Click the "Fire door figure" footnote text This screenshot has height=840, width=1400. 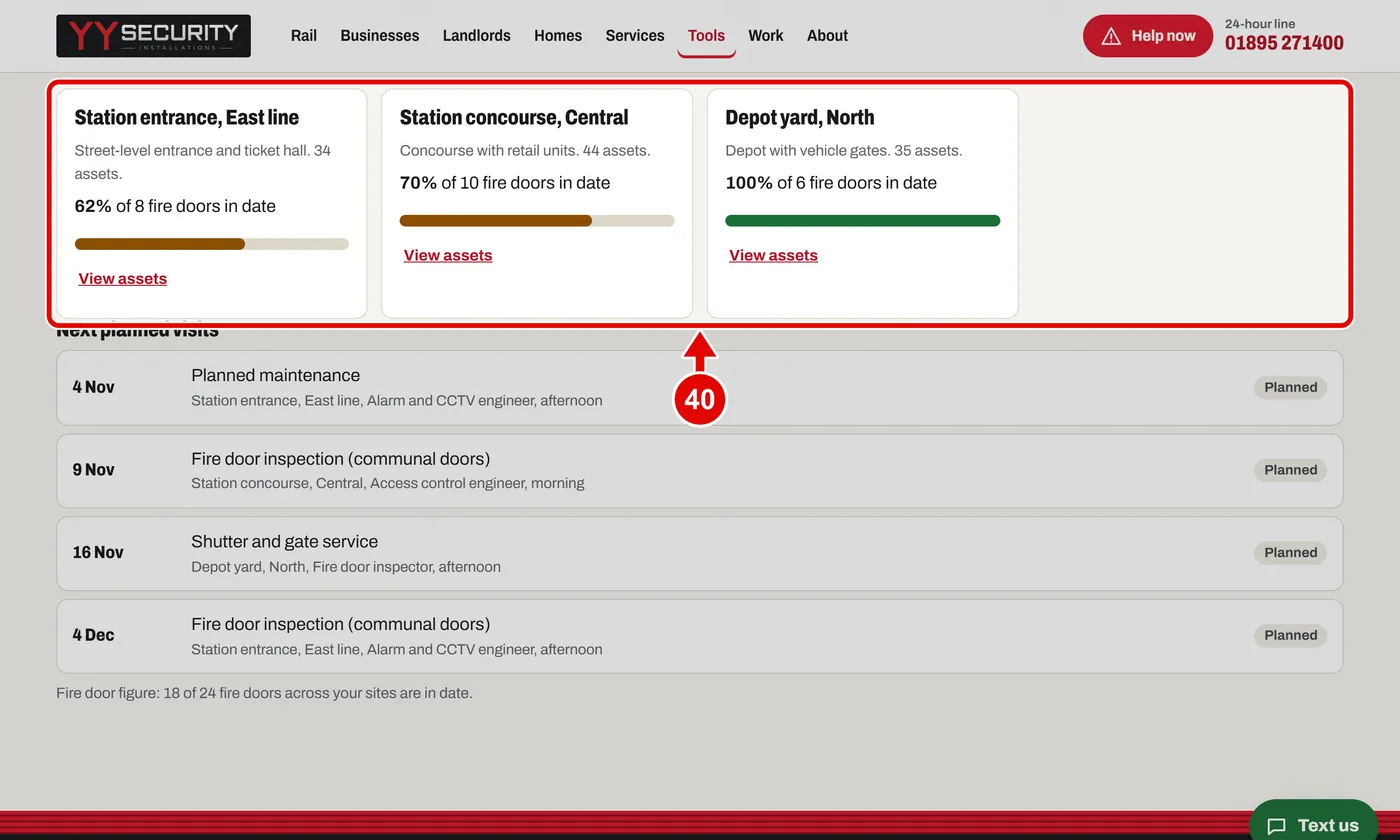click(x=264, y=693)
